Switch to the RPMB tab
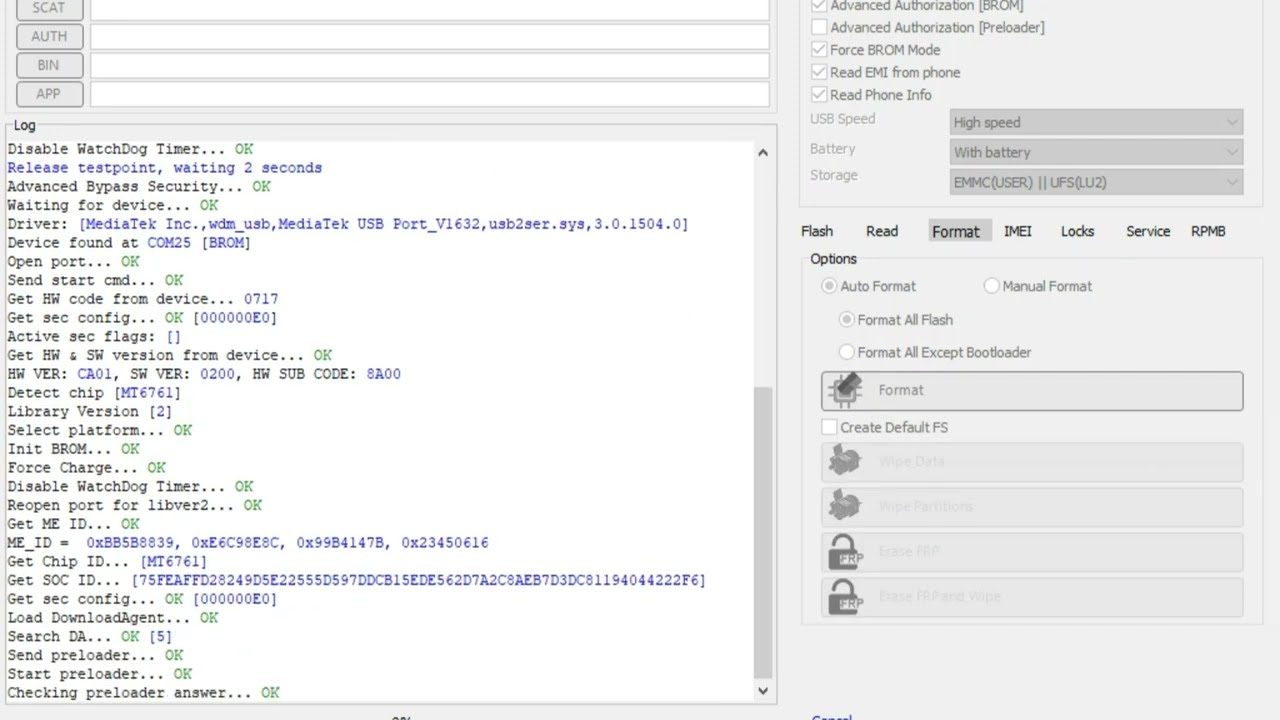Viewport: 1280px width, 720px height. point(1208,231)
